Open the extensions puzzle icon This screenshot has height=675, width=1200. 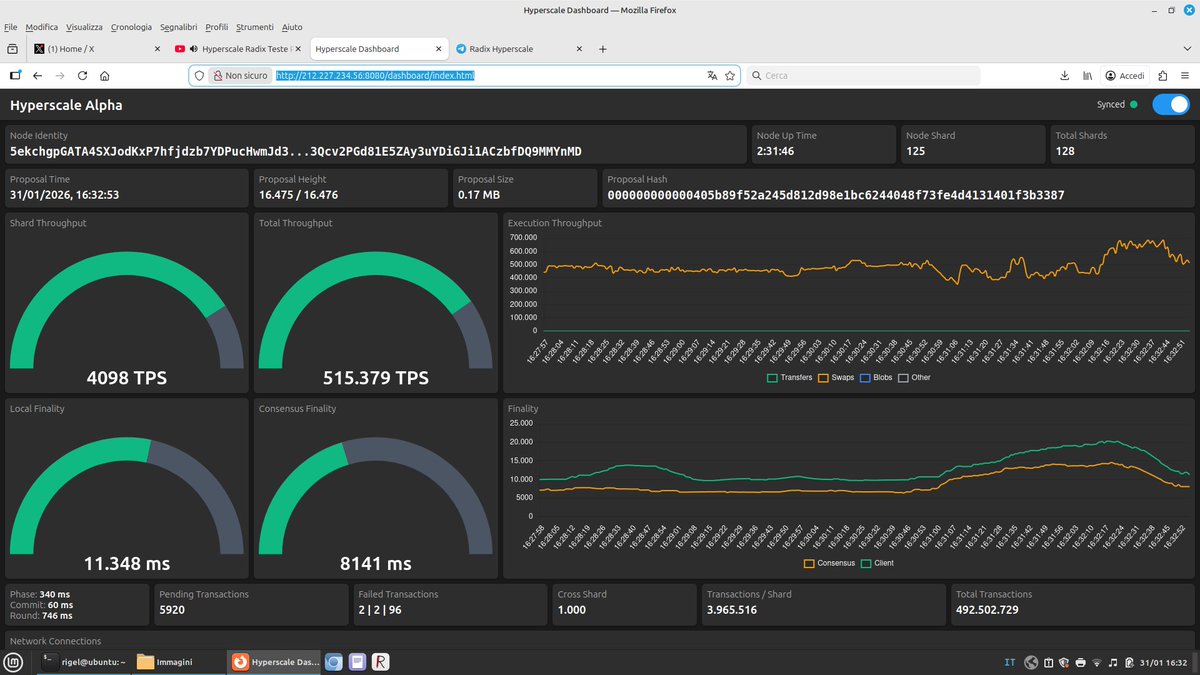1162,75
